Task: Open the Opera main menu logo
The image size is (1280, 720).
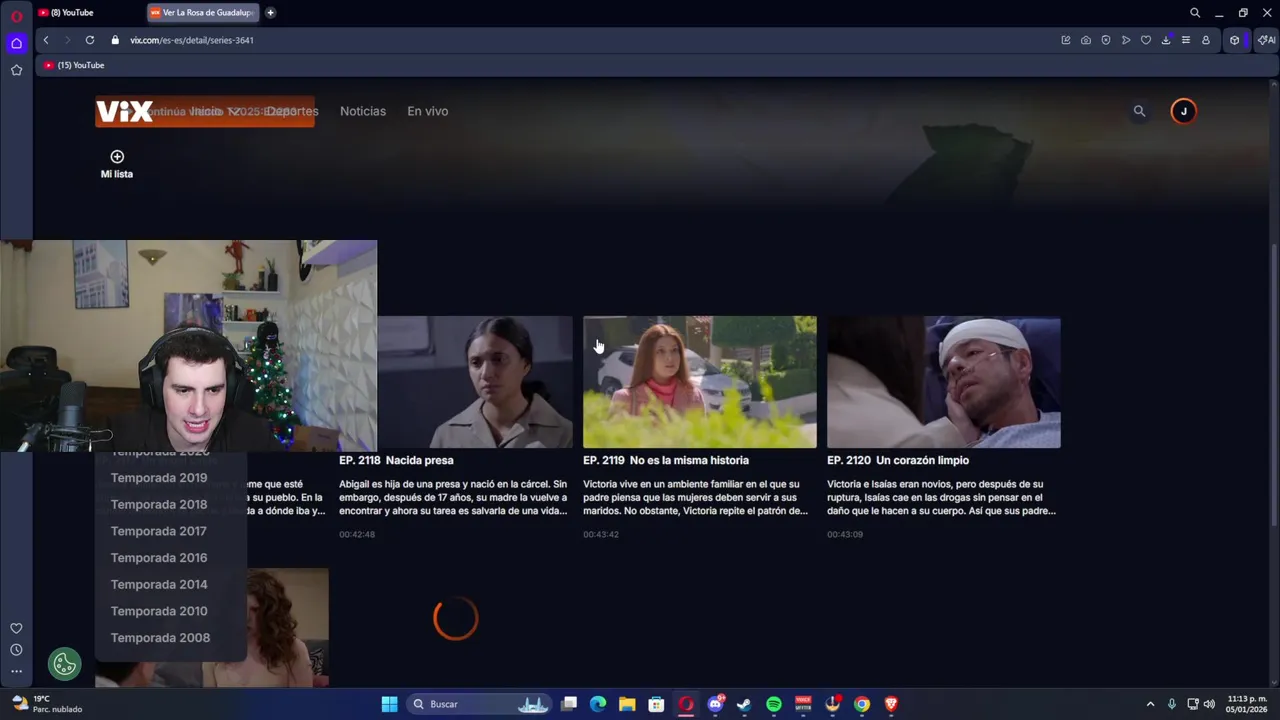Action: point(16,16)
